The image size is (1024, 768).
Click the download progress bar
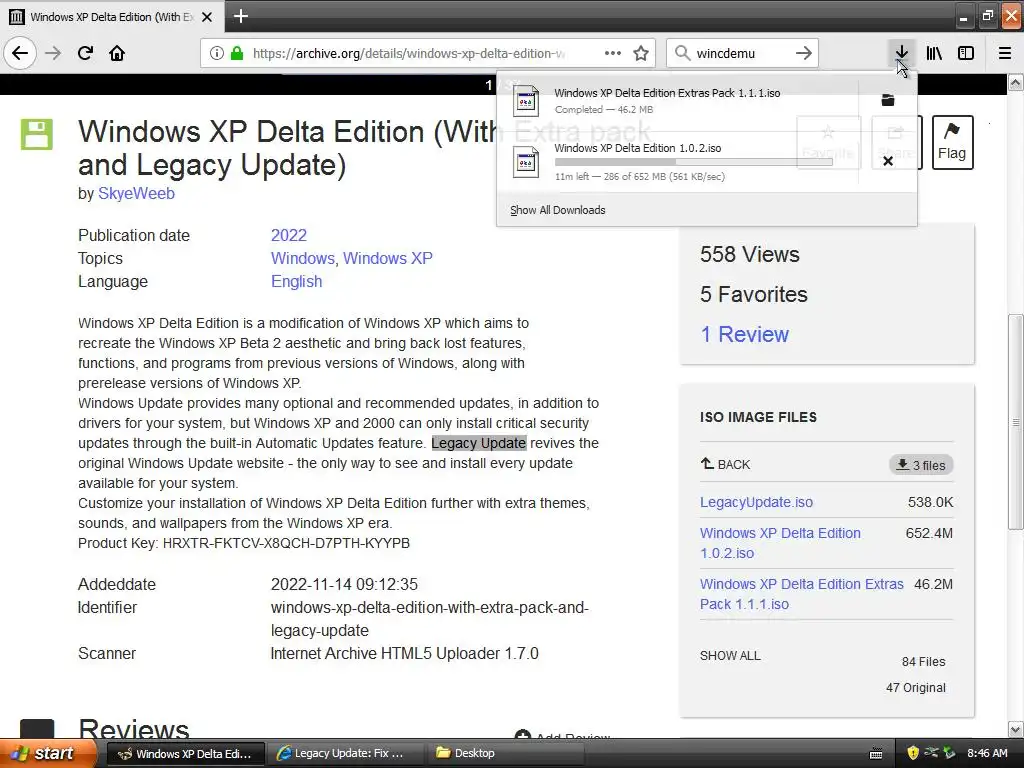click(x=694, y=162)
